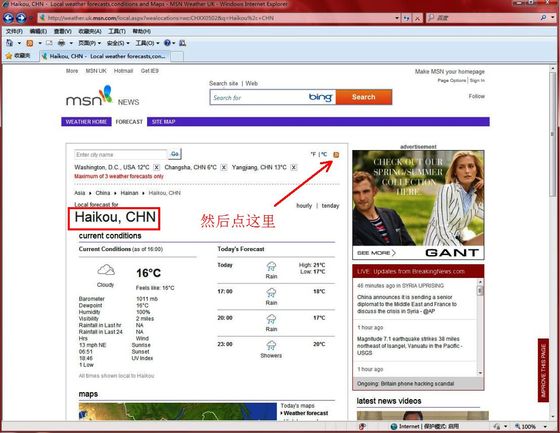The width and height of the screenshot is (560, 433).
Task: Open the zoom level 100% dropdown
Action: (545, 427)
